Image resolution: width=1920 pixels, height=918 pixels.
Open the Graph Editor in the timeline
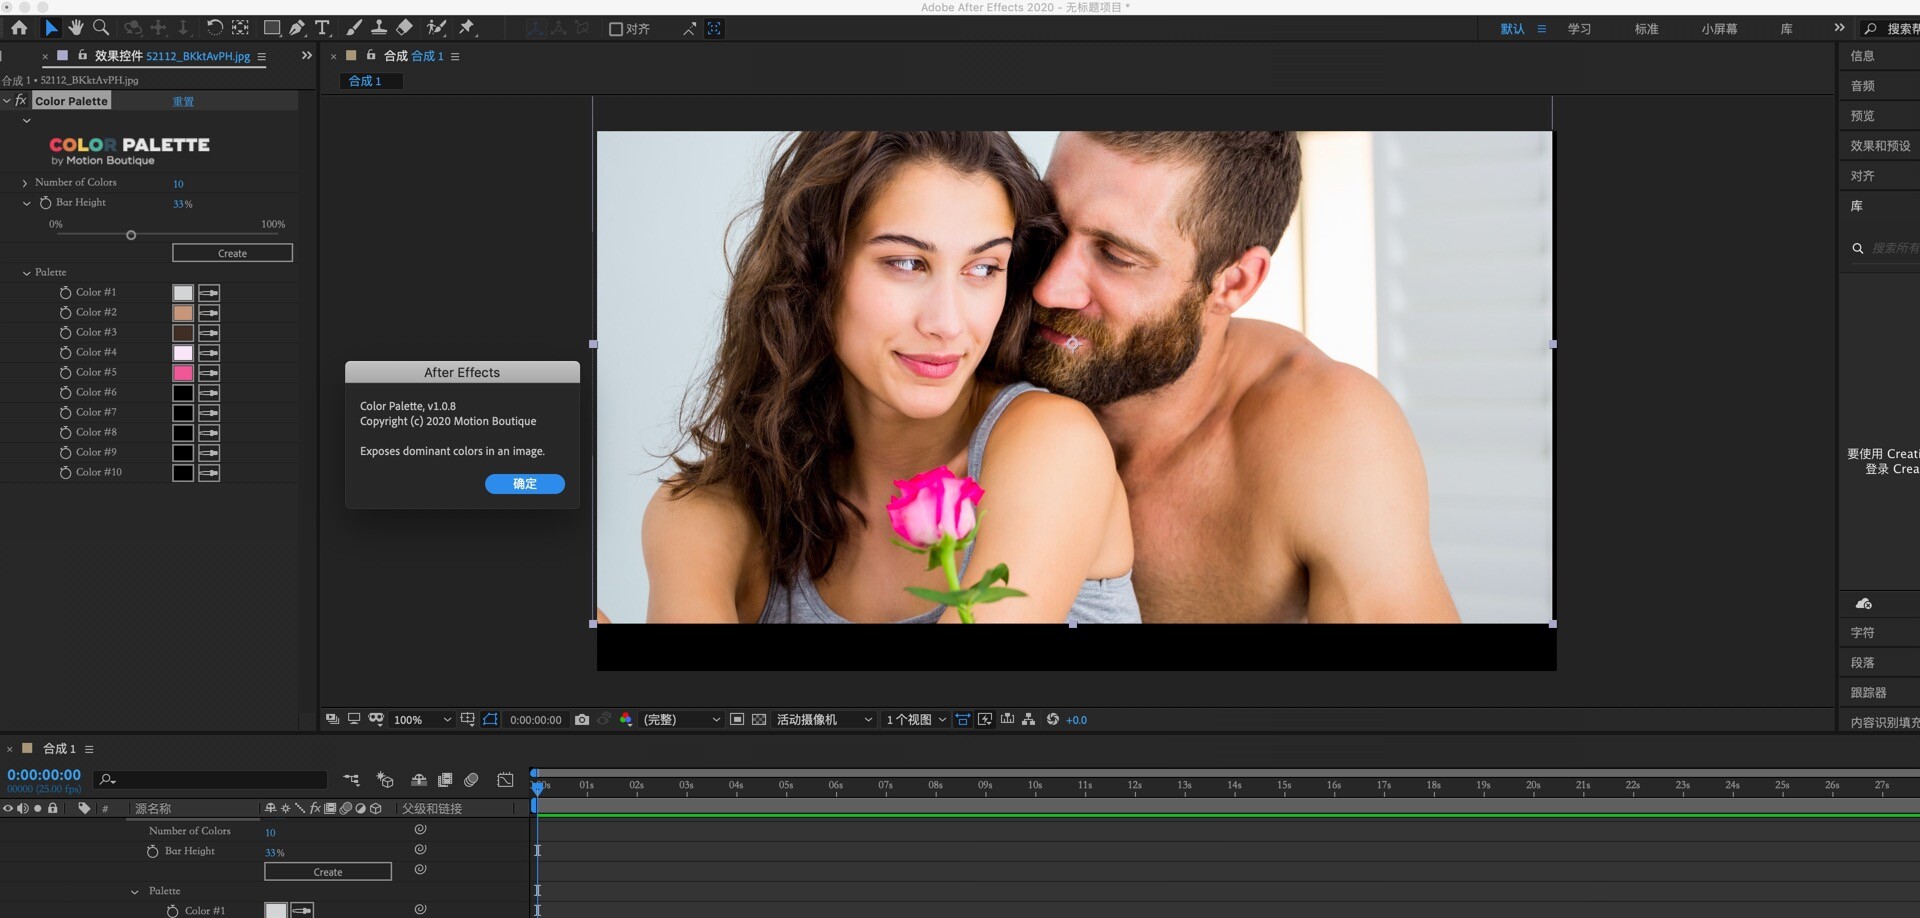pyautogui.click(x=505, y=780)
